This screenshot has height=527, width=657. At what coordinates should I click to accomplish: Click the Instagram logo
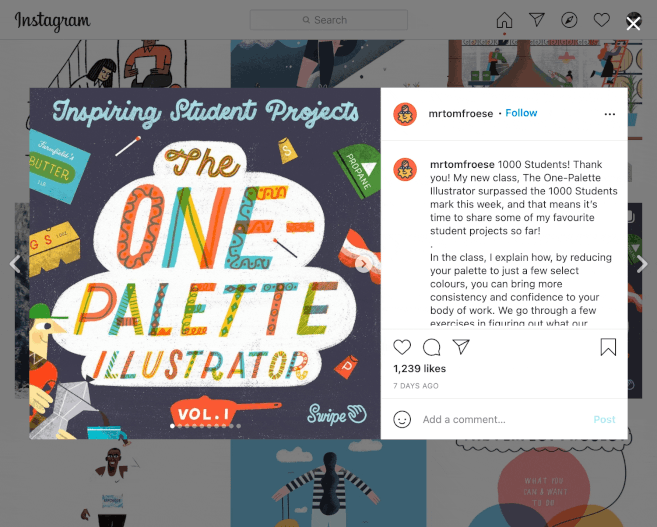[52, 21]
